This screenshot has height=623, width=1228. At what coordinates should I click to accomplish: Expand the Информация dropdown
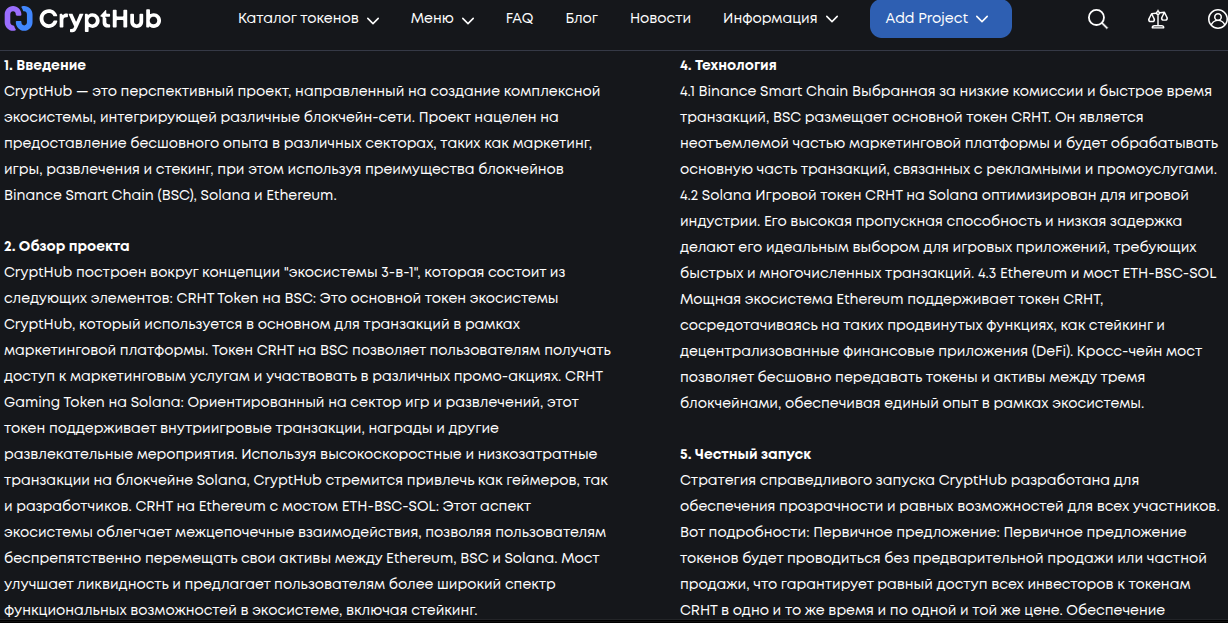779,19
